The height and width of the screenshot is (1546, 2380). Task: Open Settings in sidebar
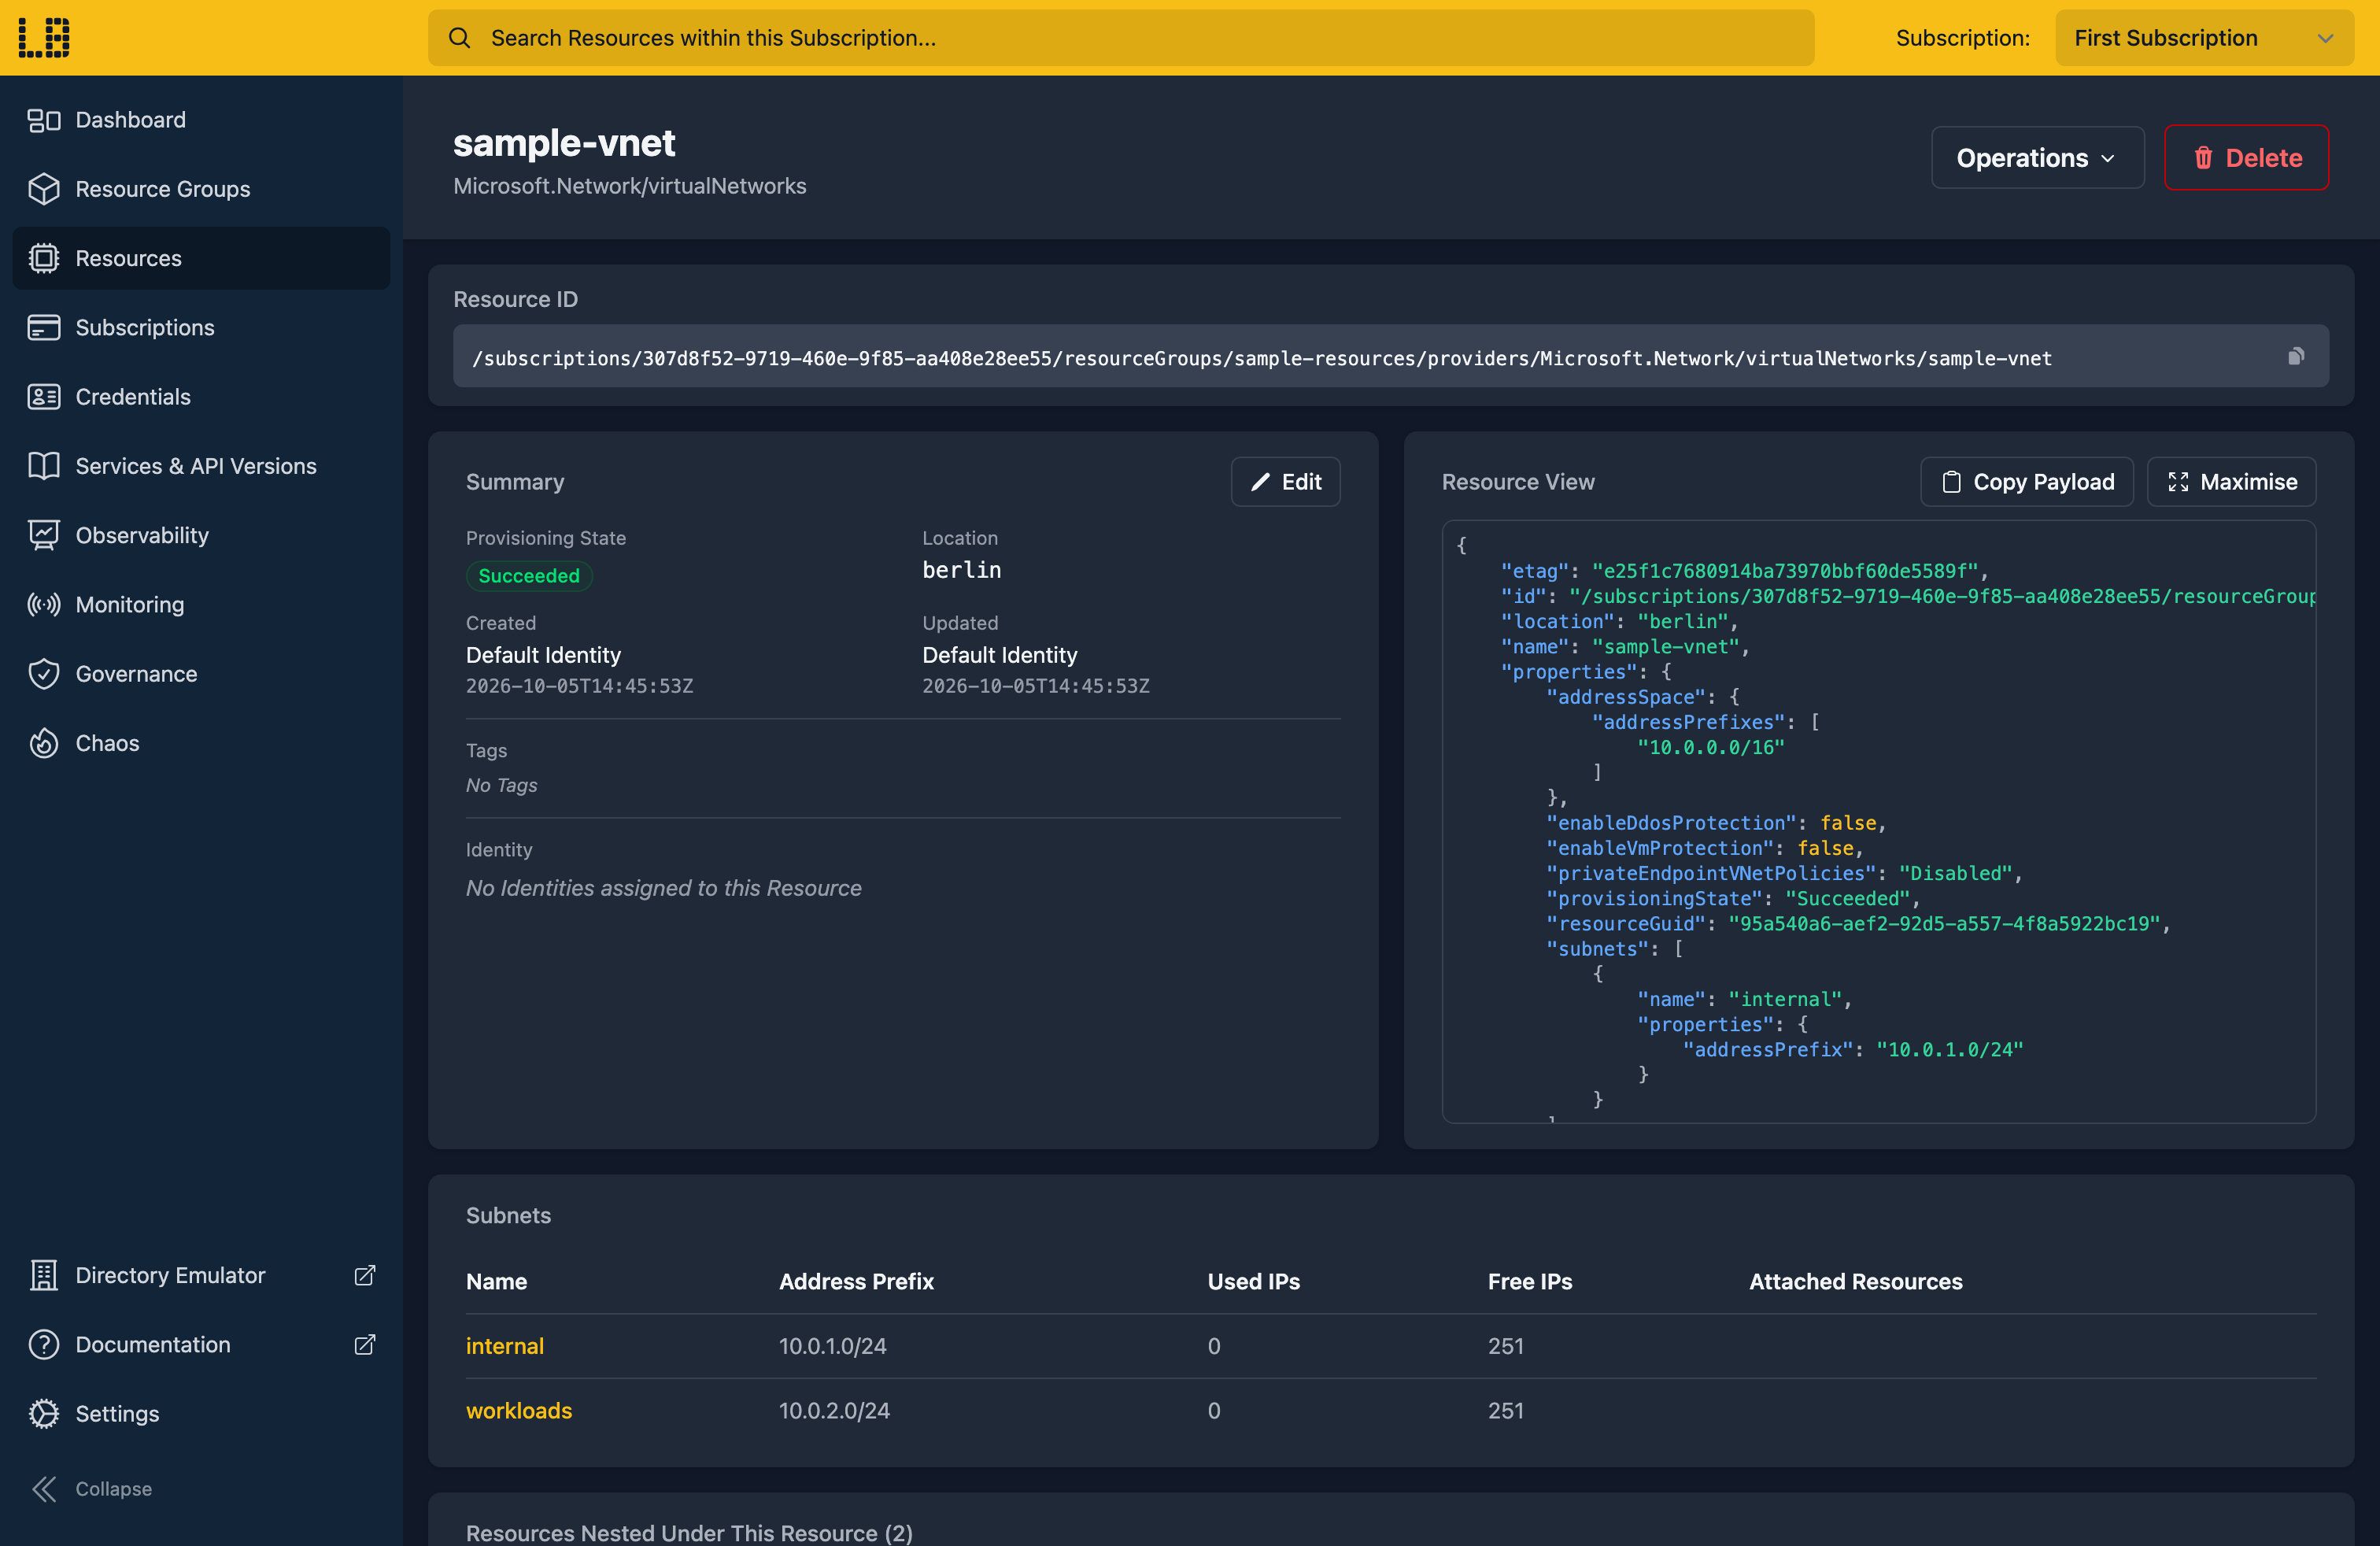201,1414
